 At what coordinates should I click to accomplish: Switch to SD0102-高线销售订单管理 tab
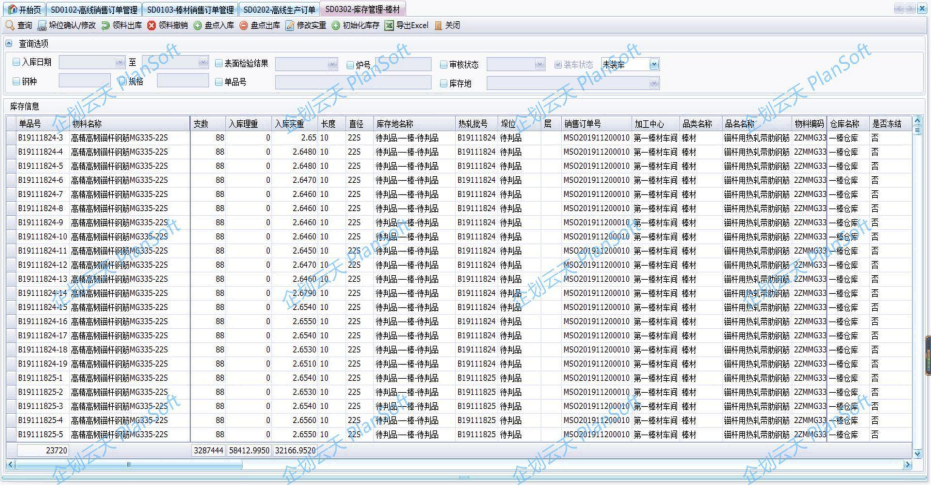93,9
